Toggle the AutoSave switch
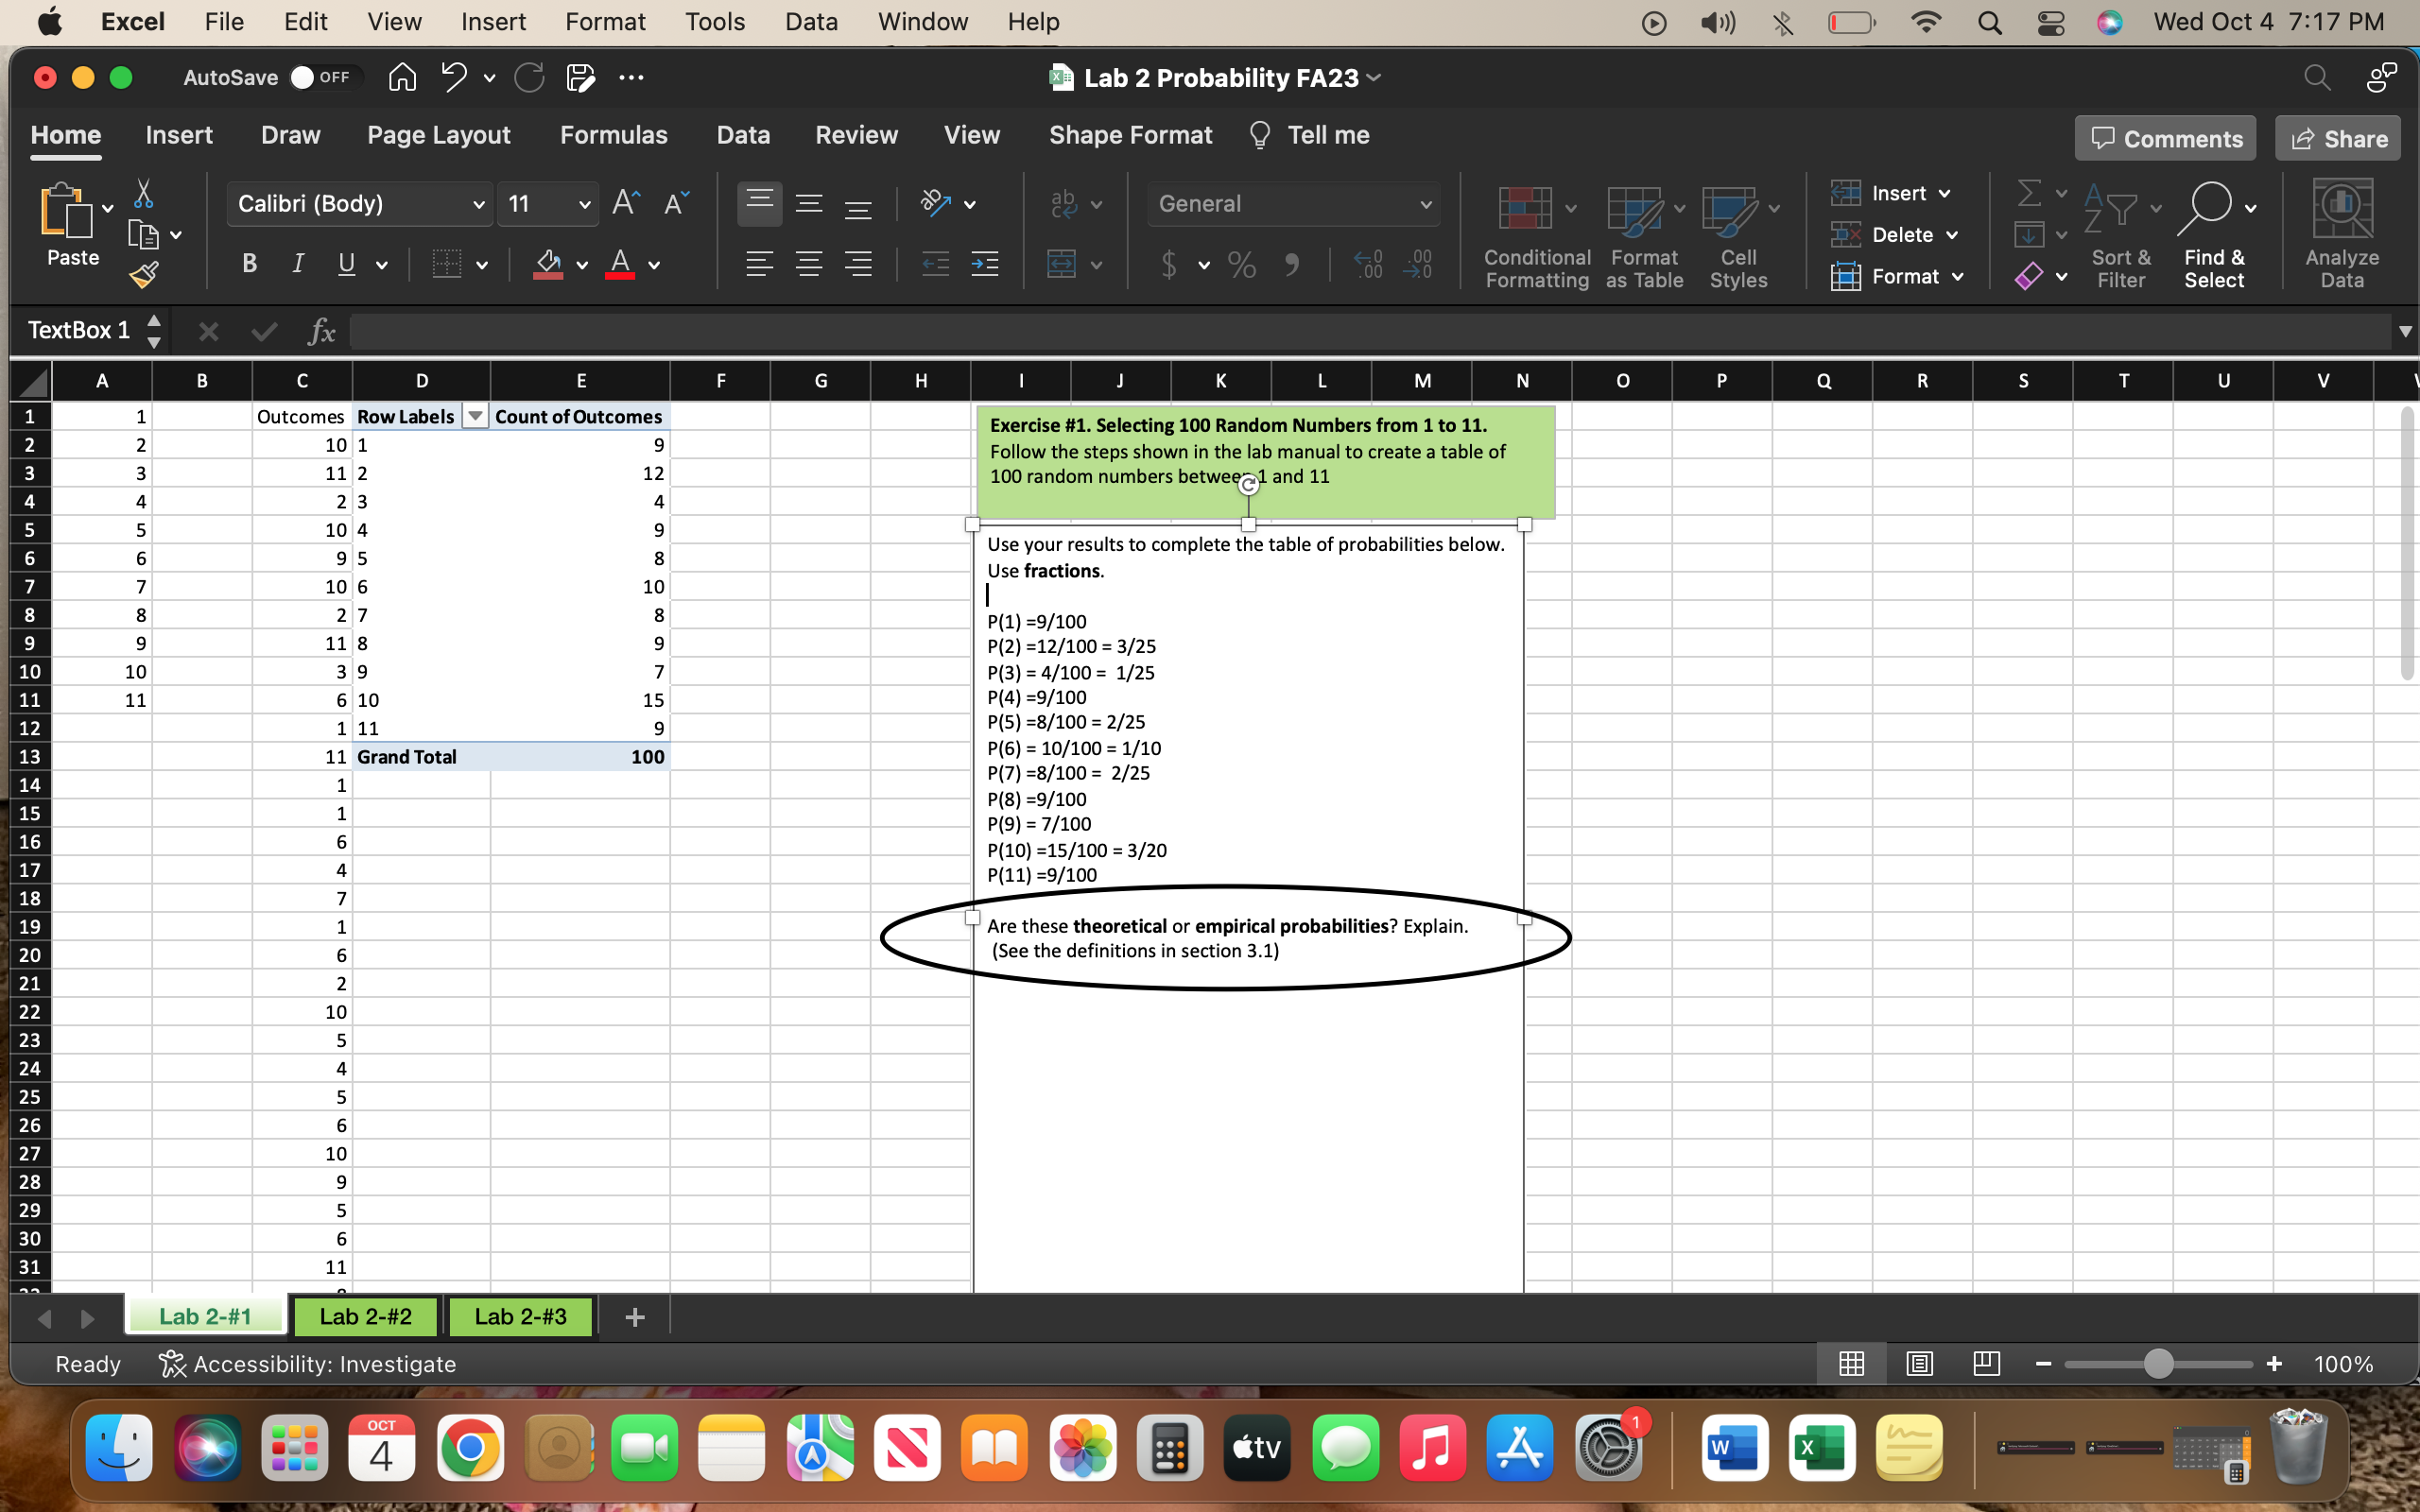The image size is (2420, 1512). pyautogui.click(x=320, y=78)
